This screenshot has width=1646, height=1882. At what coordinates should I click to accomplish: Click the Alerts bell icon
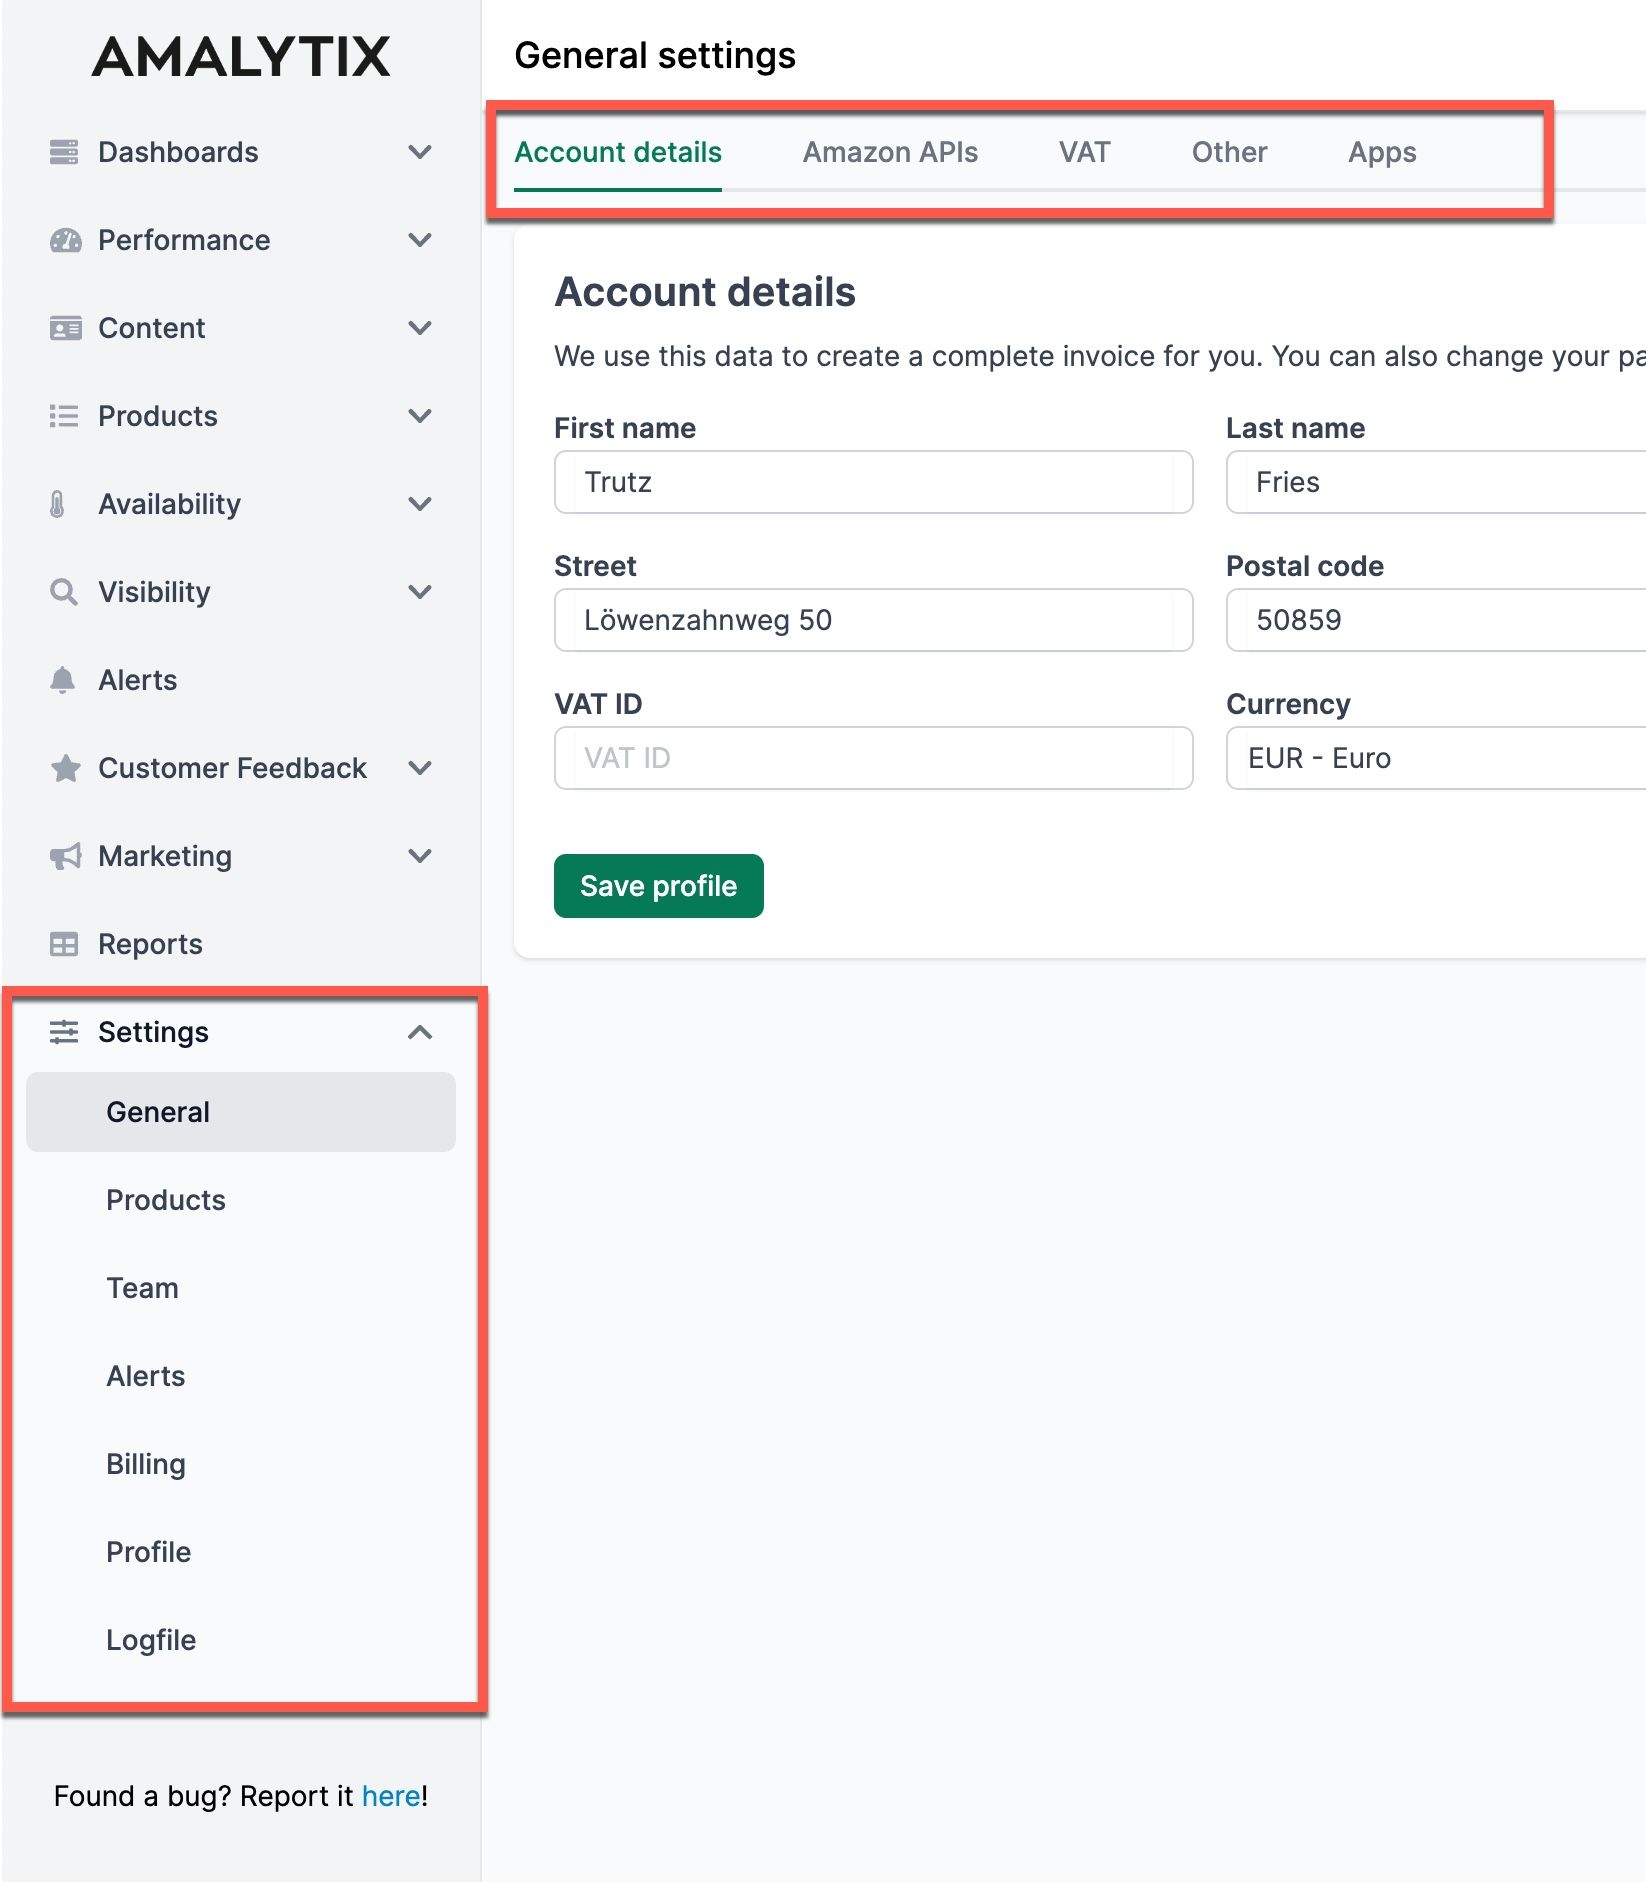click(x=62, y=680)
